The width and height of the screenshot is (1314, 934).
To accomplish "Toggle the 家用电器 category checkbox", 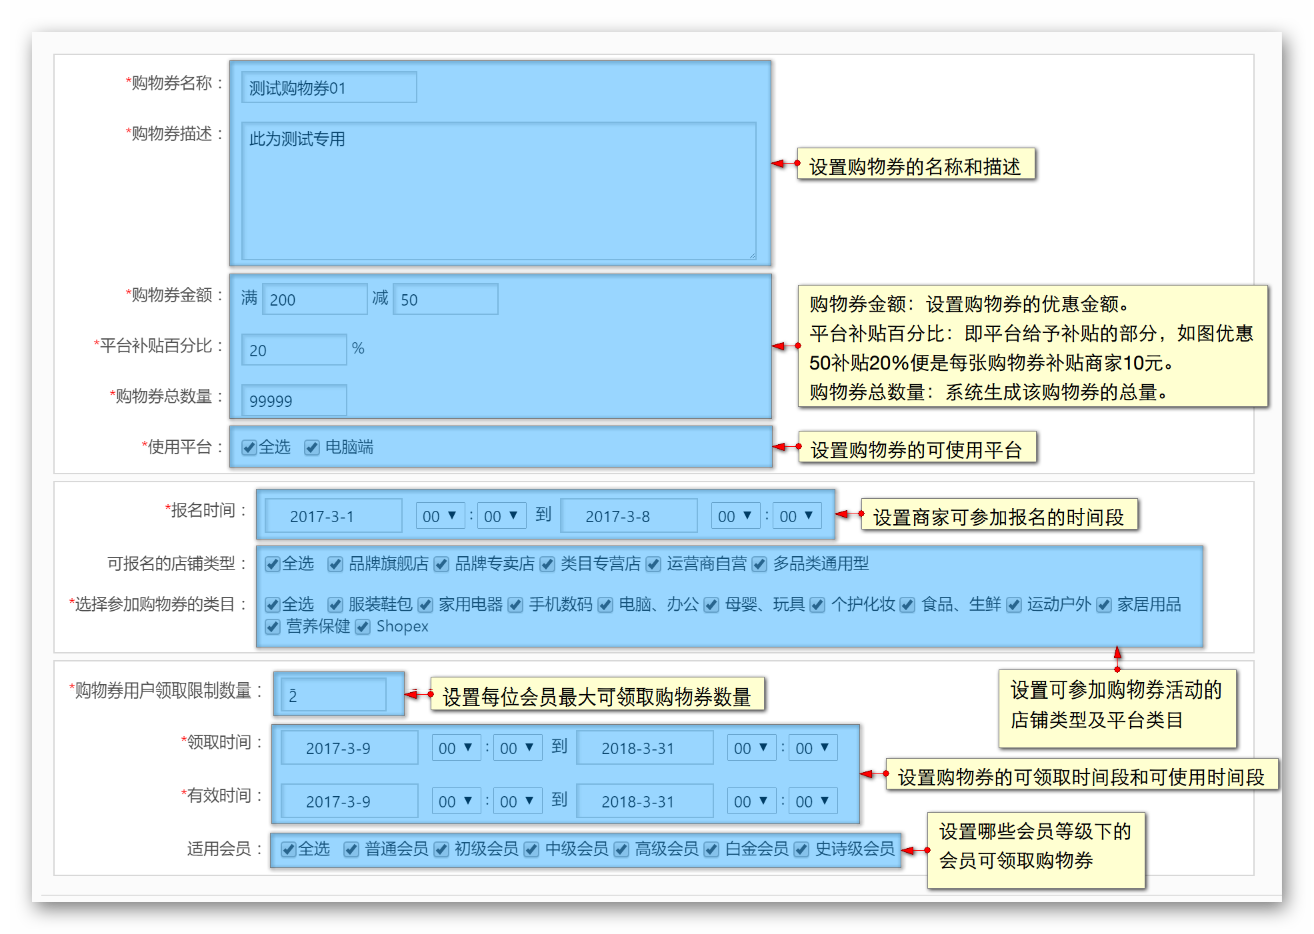I will coord(425,605).
